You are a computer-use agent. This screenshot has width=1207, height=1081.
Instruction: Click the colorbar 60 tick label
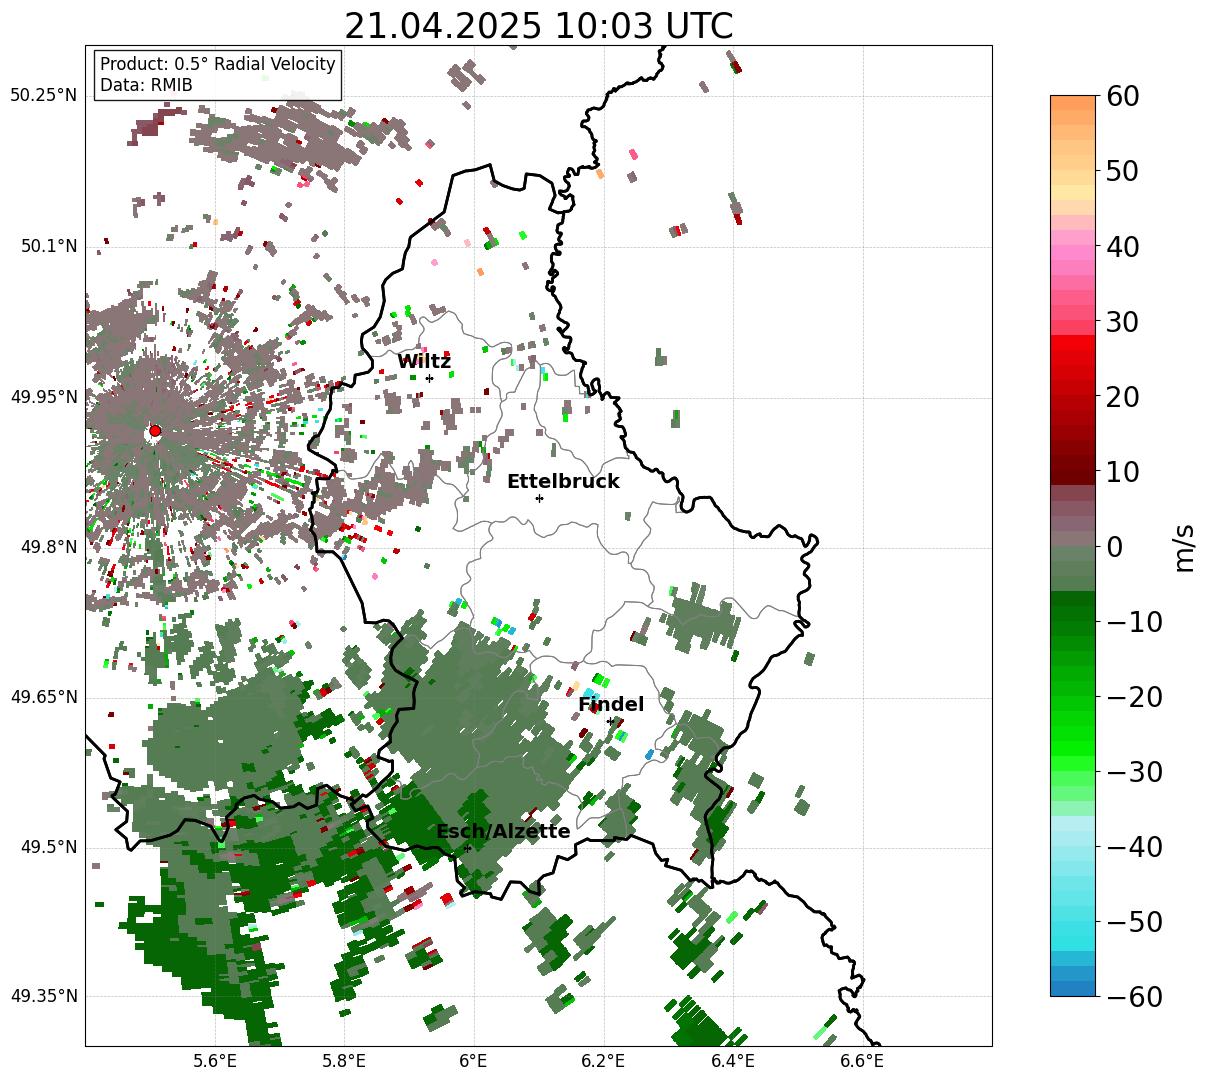[1123, 96]
